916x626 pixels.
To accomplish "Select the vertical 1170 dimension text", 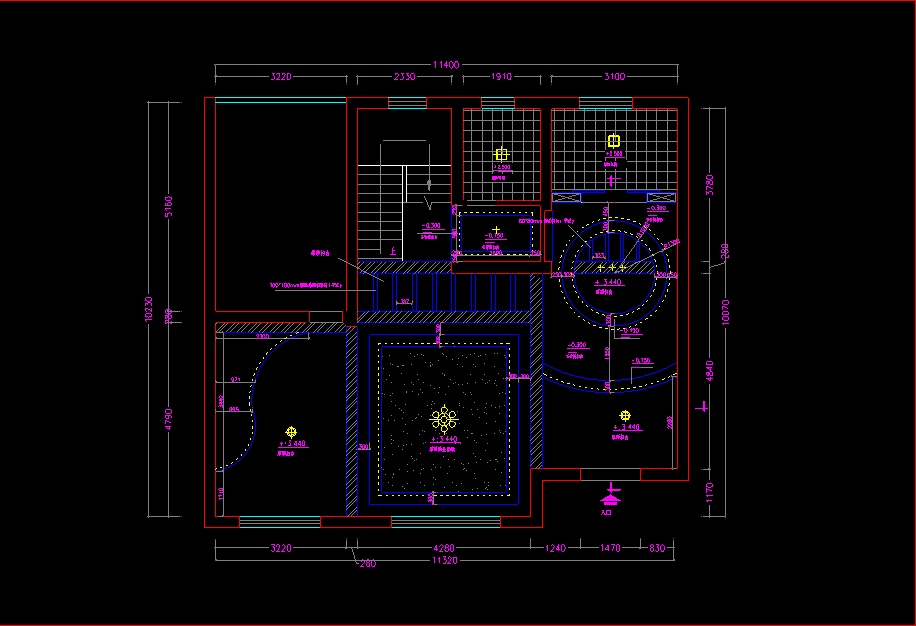I will [709, 492].
